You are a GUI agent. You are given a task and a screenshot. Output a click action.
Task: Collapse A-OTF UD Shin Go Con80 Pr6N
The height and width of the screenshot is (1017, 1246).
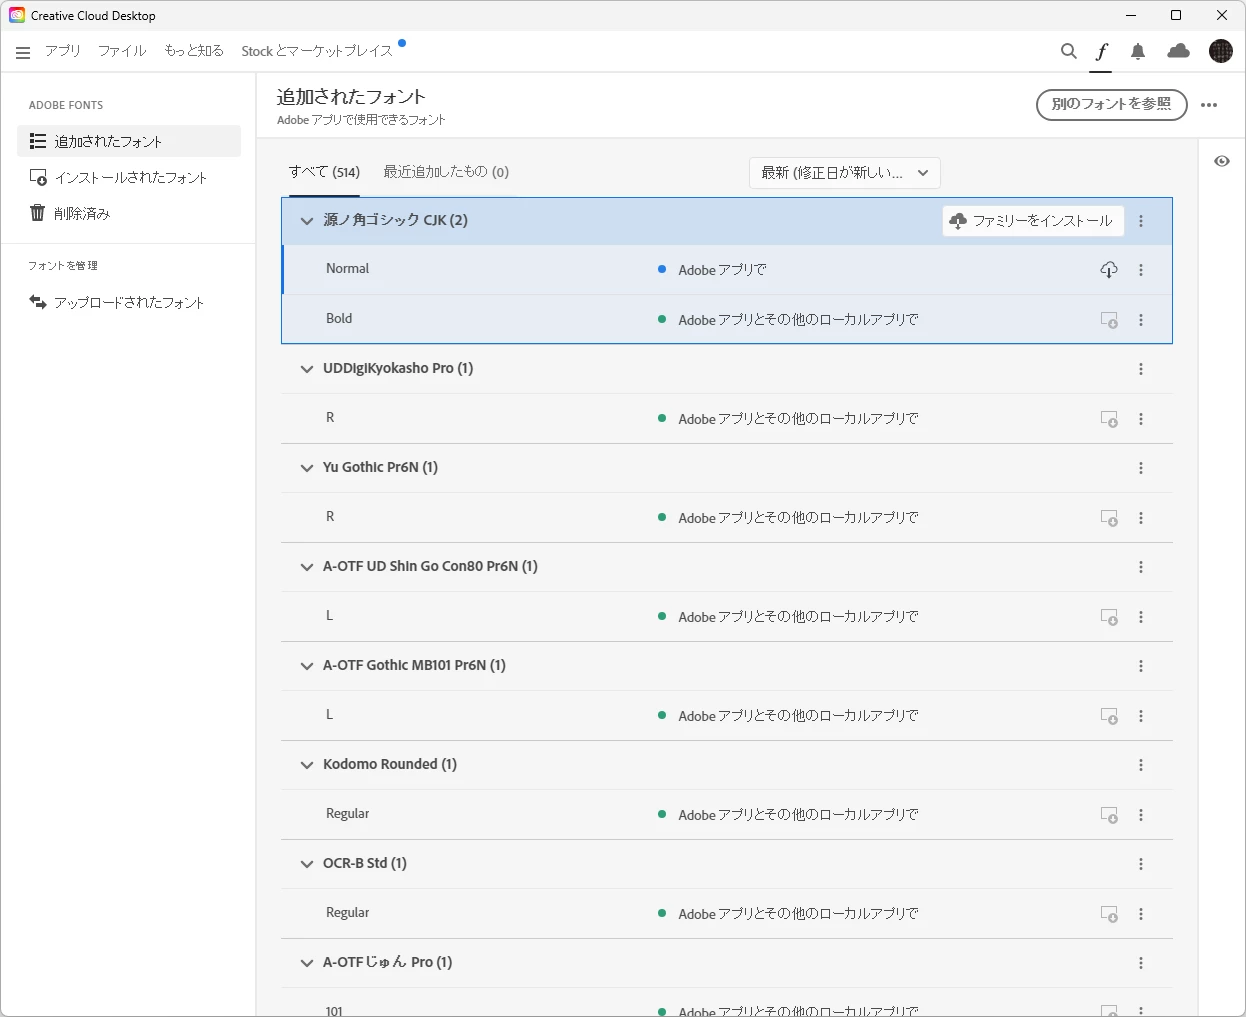307,567
